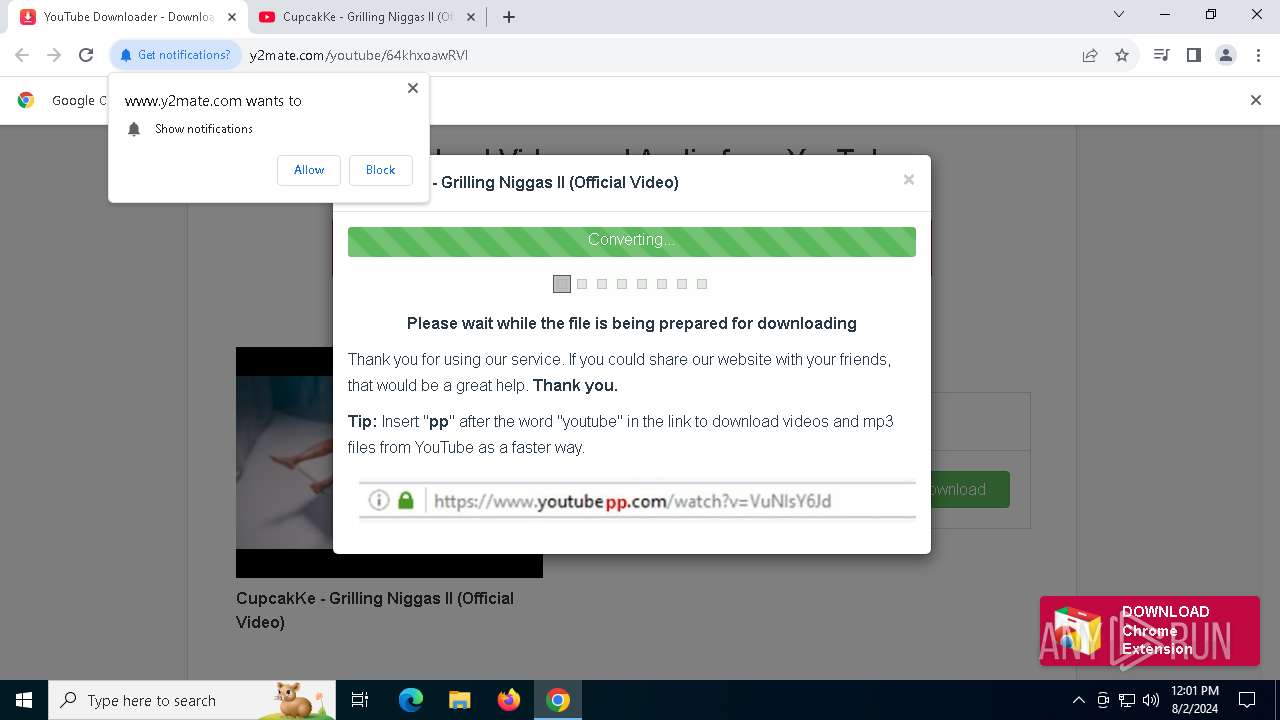The image size is (1280, 720).
Task: Go forward to next page
Action: tap(54, 55)
